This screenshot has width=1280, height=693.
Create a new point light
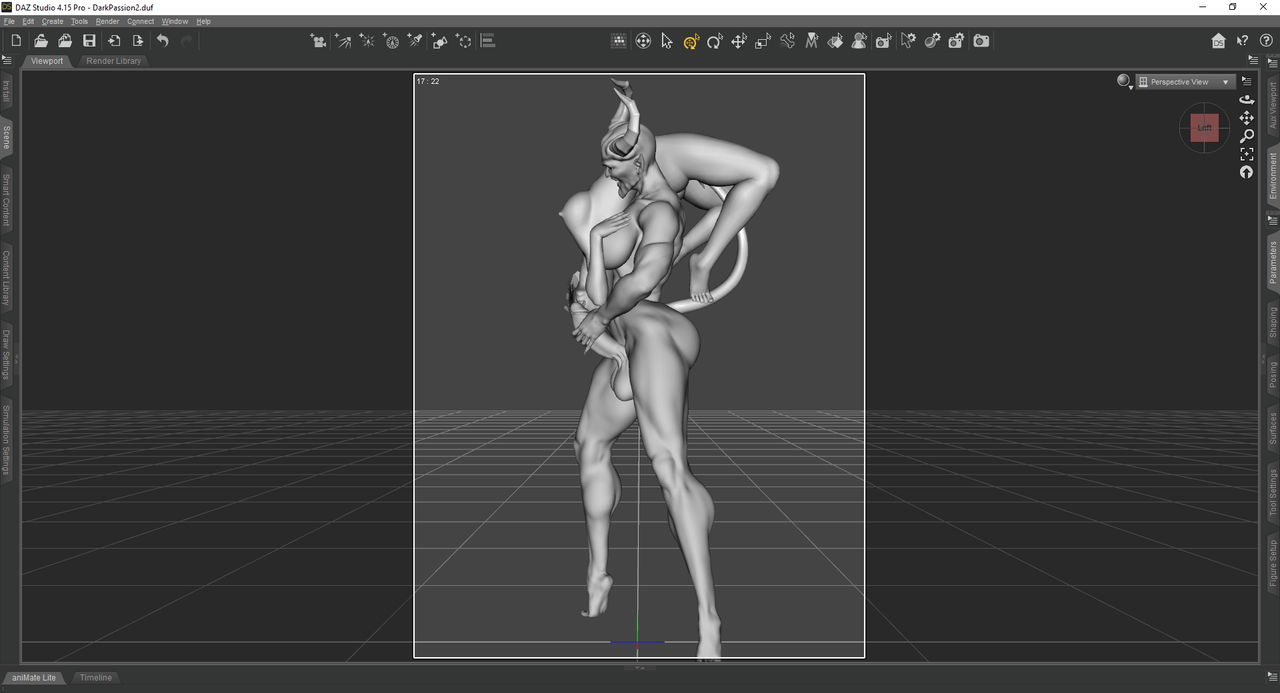[x=367, y=41]
